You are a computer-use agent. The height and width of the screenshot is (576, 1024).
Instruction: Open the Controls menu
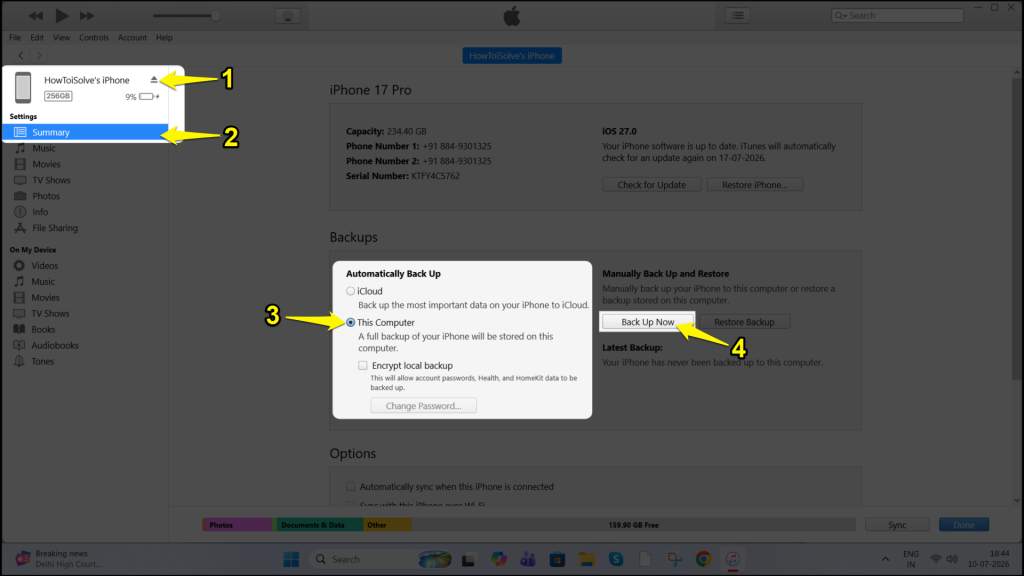coord(94,37)
